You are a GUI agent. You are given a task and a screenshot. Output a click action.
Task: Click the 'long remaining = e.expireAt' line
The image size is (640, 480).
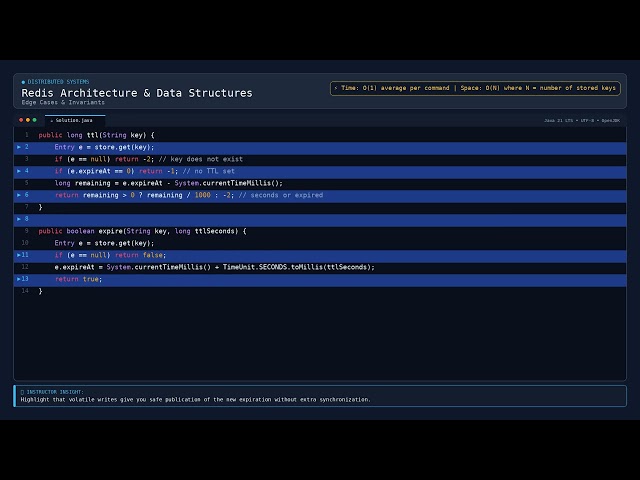(x=169, y=183)
